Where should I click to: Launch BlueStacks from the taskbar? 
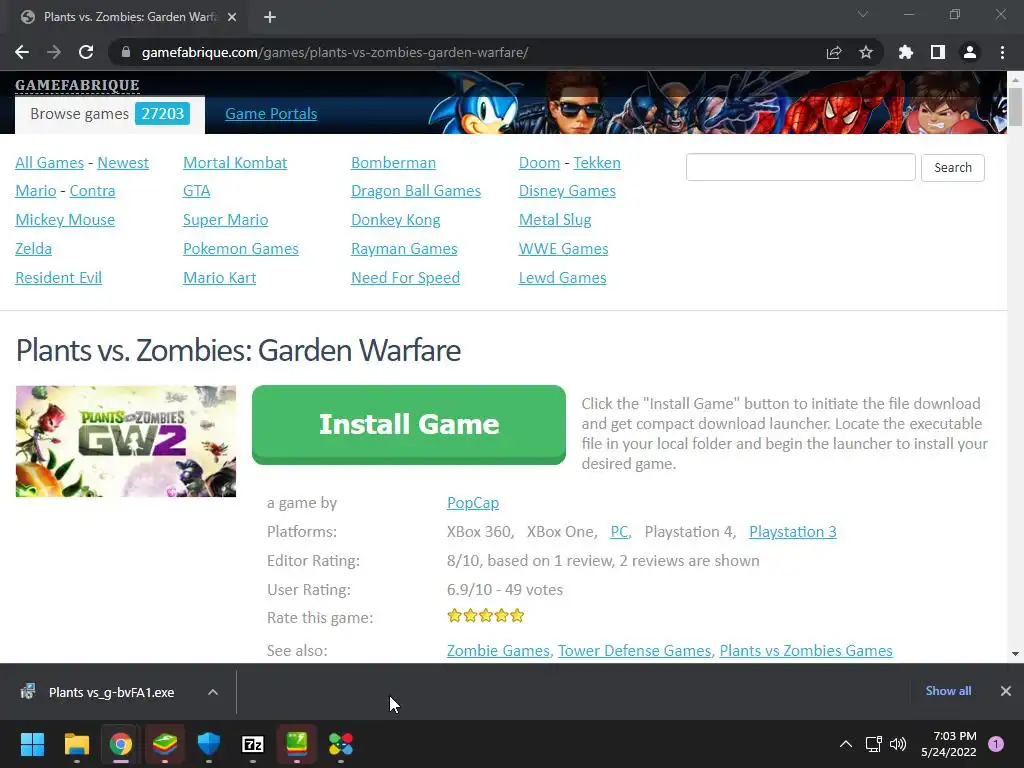click(165, 744)
